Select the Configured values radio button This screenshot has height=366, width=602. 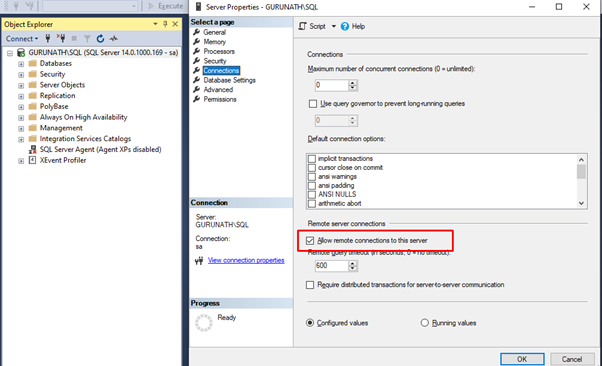(310, 323)
